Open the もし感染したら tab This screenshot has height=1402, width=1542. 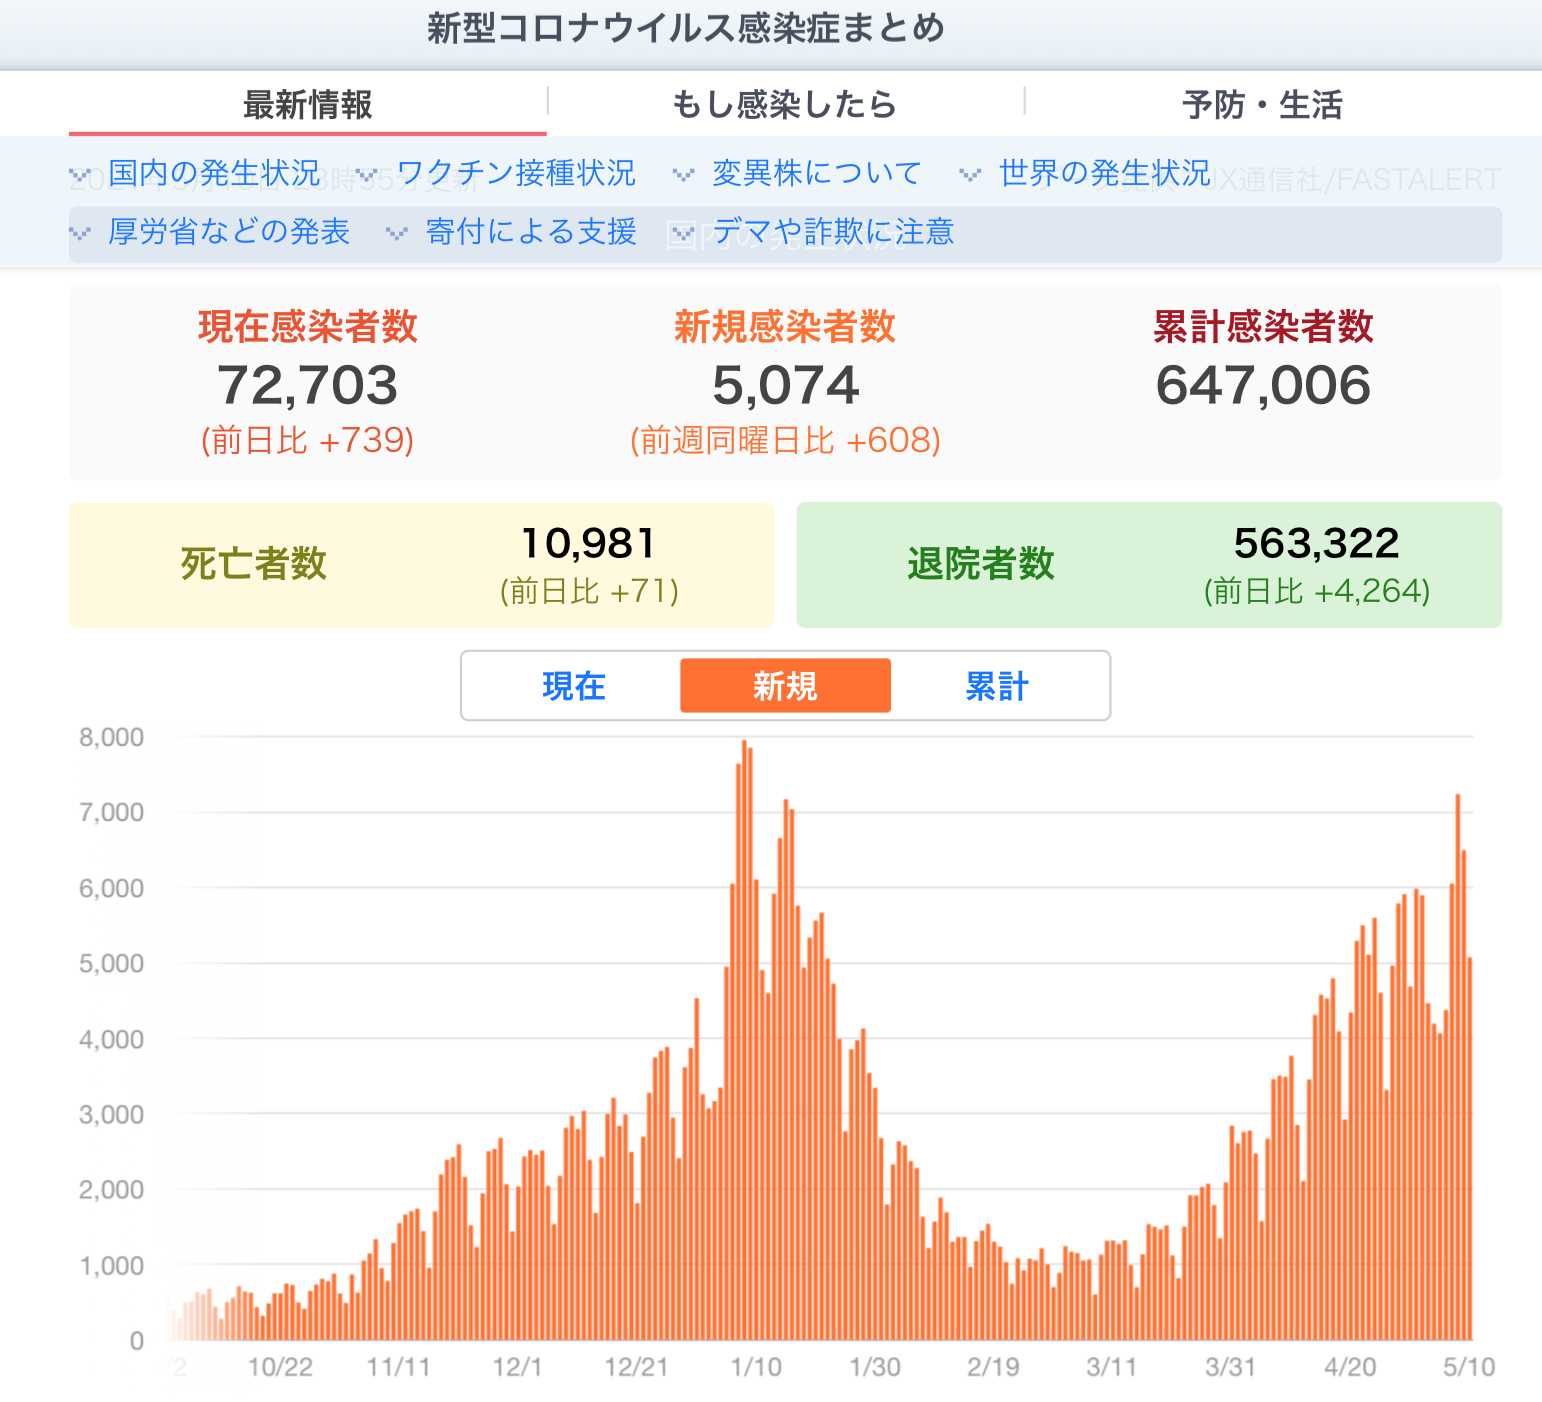click(785, 104)
